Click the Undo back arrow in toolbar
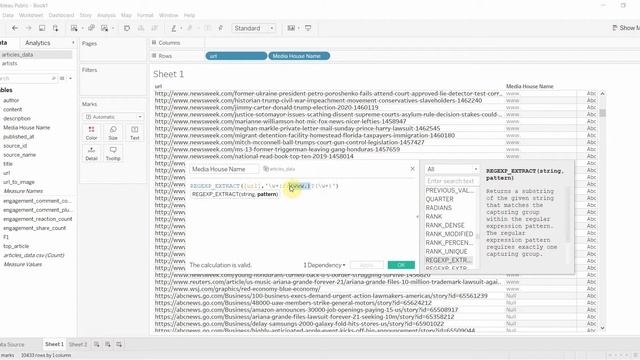 [15, 28]
